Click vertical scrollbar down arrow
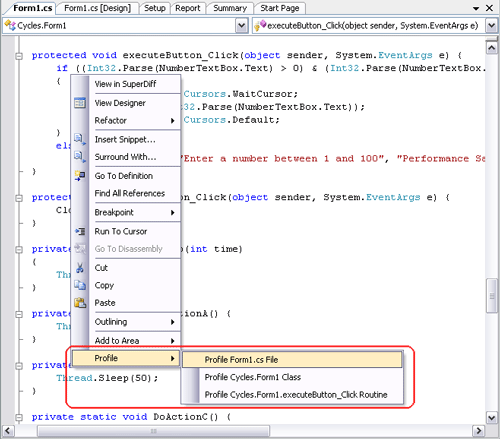Image resolution: width=500 pixels, height=439 pixels. point(492,417)
